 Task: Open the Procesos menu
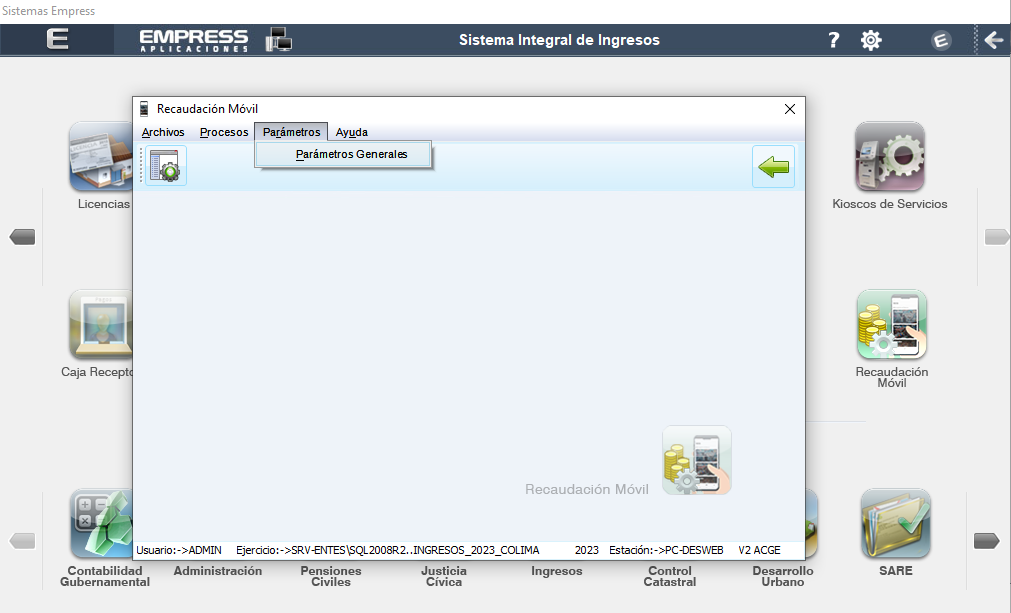click(224, 132)
